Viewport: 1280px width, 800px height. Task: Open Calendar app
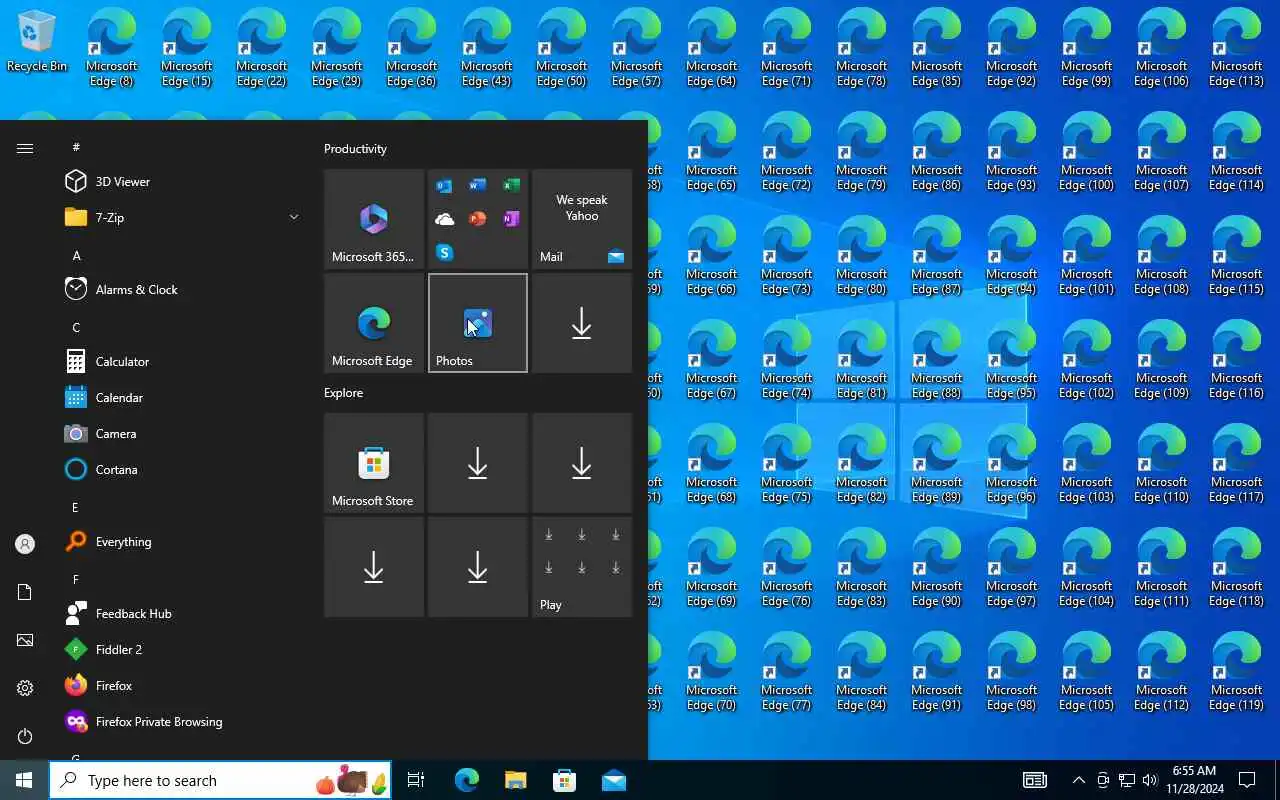(x=180, y=398)
